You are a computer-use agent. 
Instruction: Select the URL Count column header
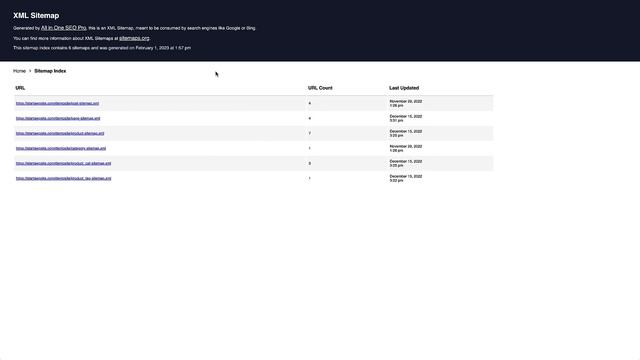coord(320,88)
